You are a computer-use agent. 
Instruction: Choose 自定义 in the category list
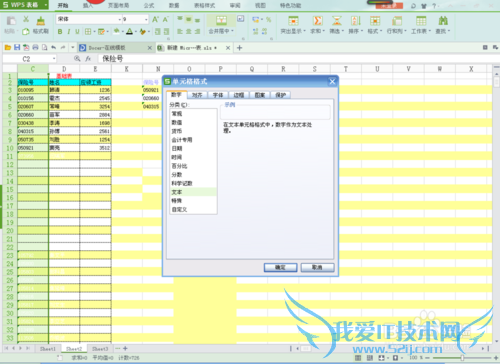193,209
